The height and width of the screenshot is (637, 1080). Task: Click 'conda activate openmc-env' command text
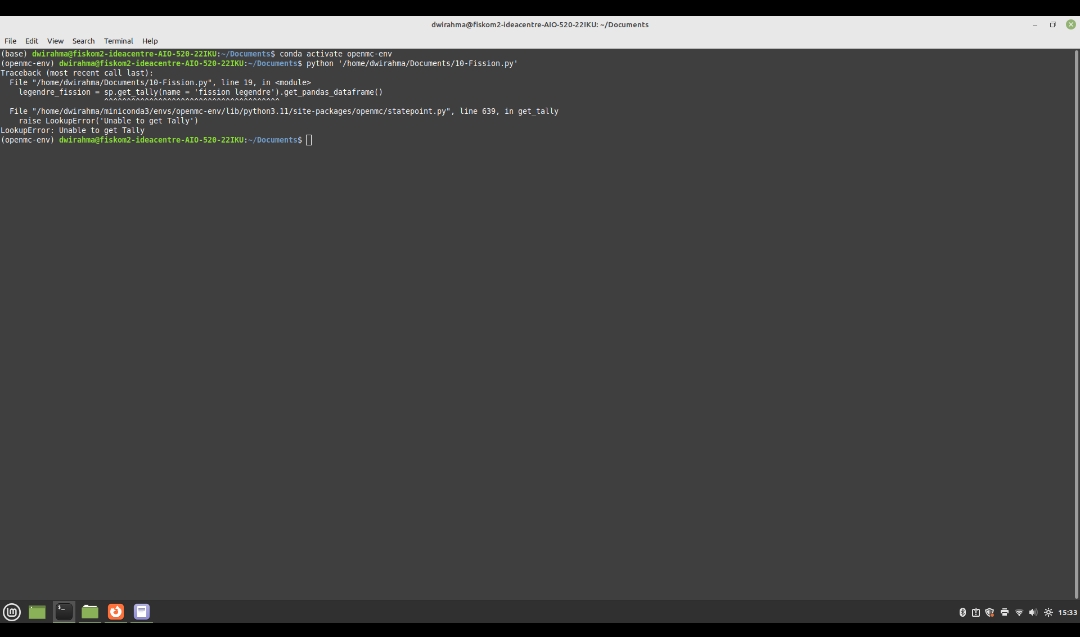[x=335, y=54]
